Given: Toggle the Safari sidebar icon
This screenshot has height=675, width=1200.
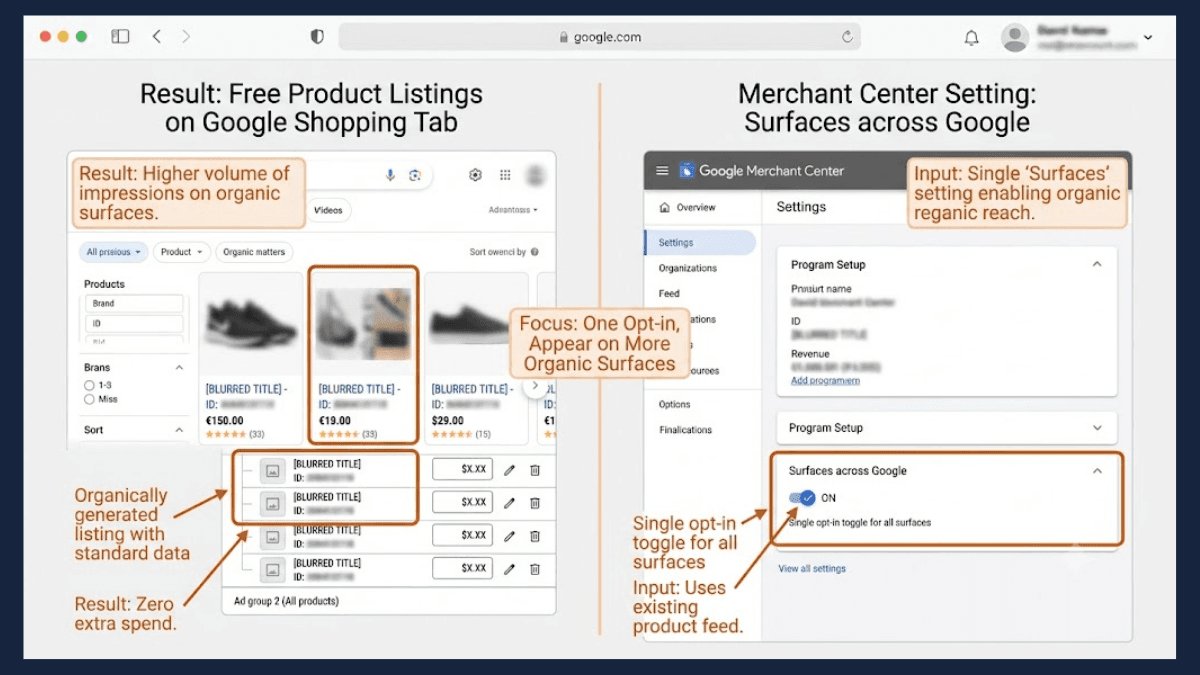Looking at the screenshot, I should 120,36.
